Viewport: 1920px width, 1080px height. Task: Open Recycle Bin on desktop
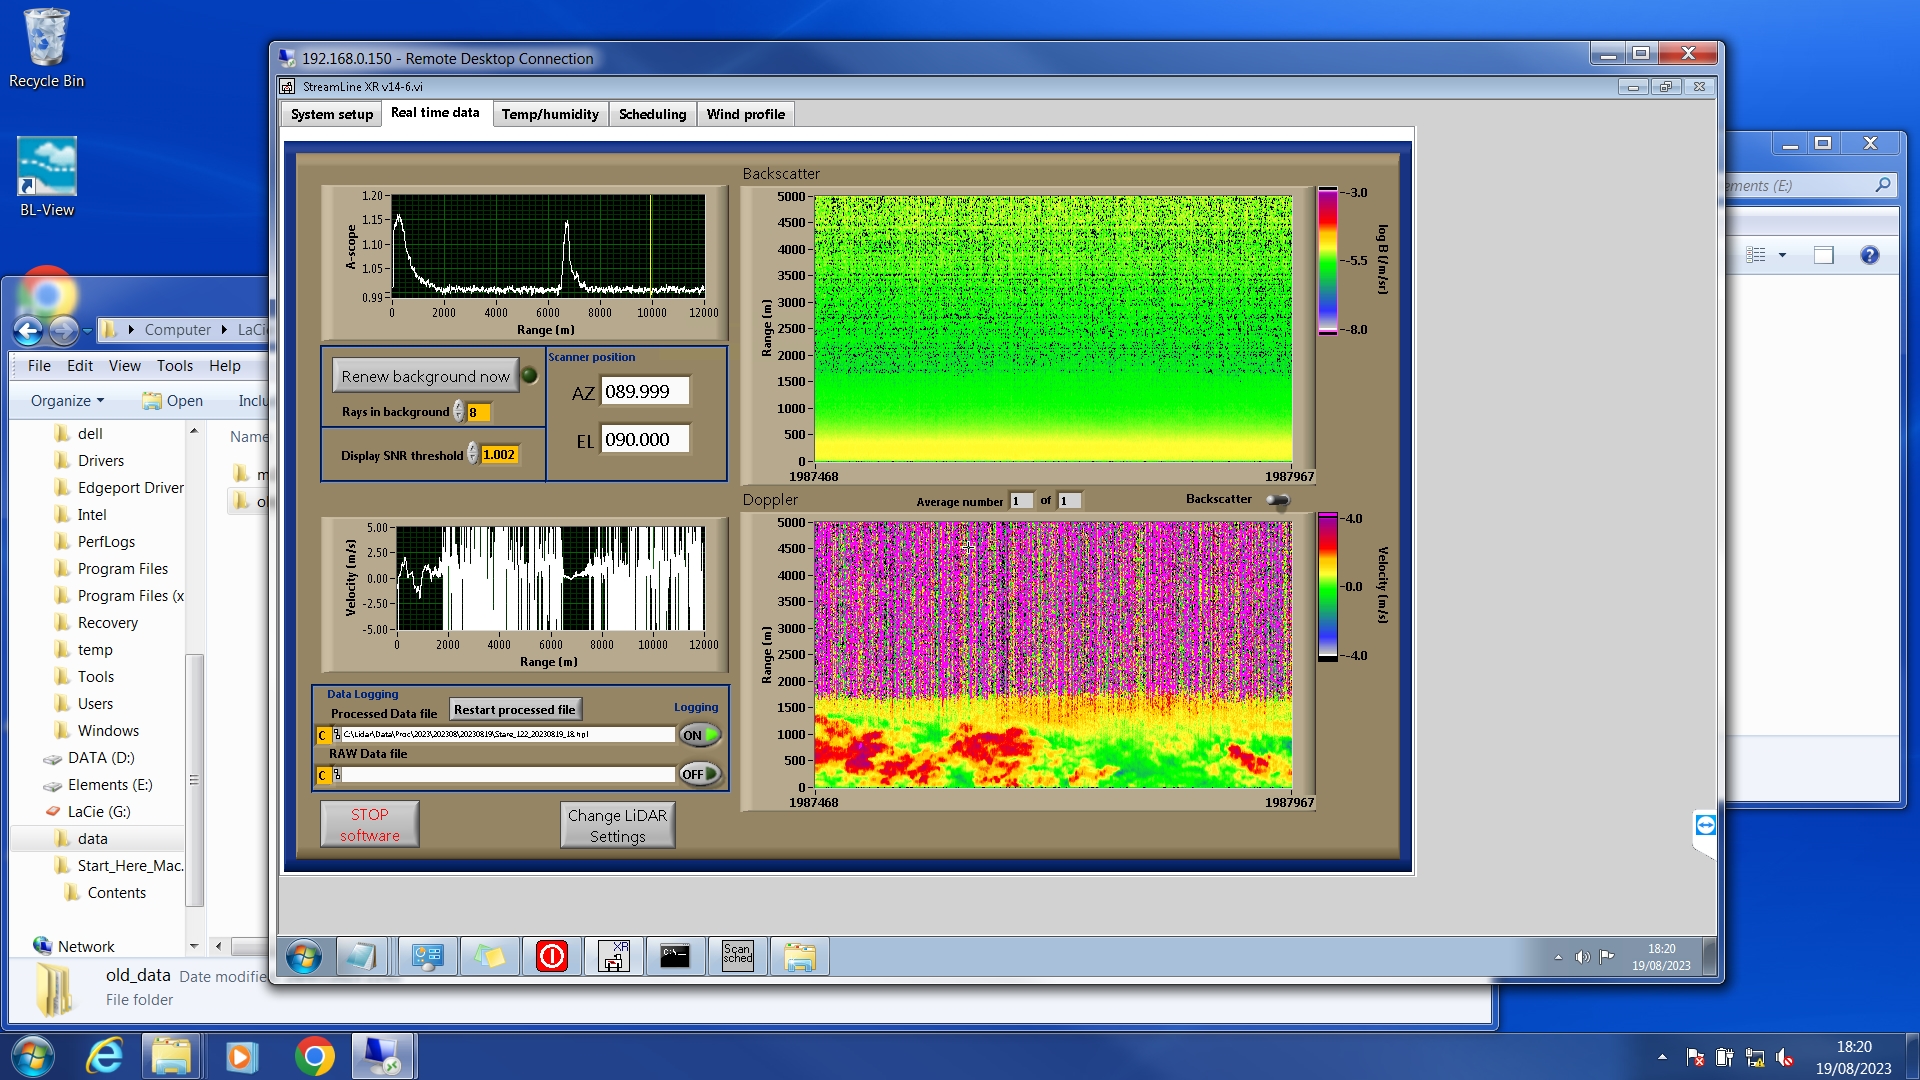(46, 48)
